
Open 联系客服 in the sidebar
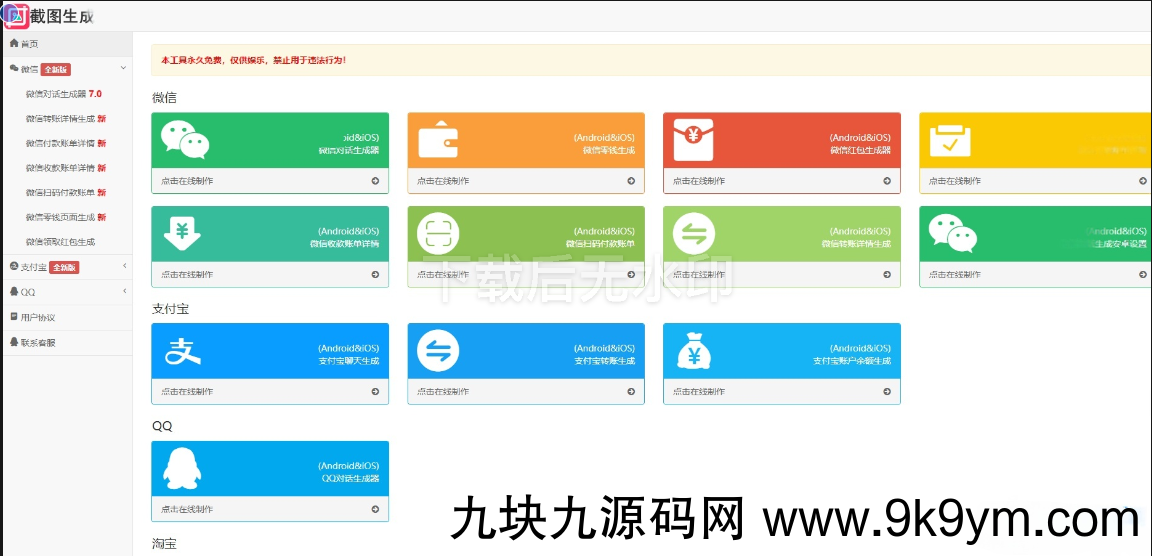tap(37, 342)
